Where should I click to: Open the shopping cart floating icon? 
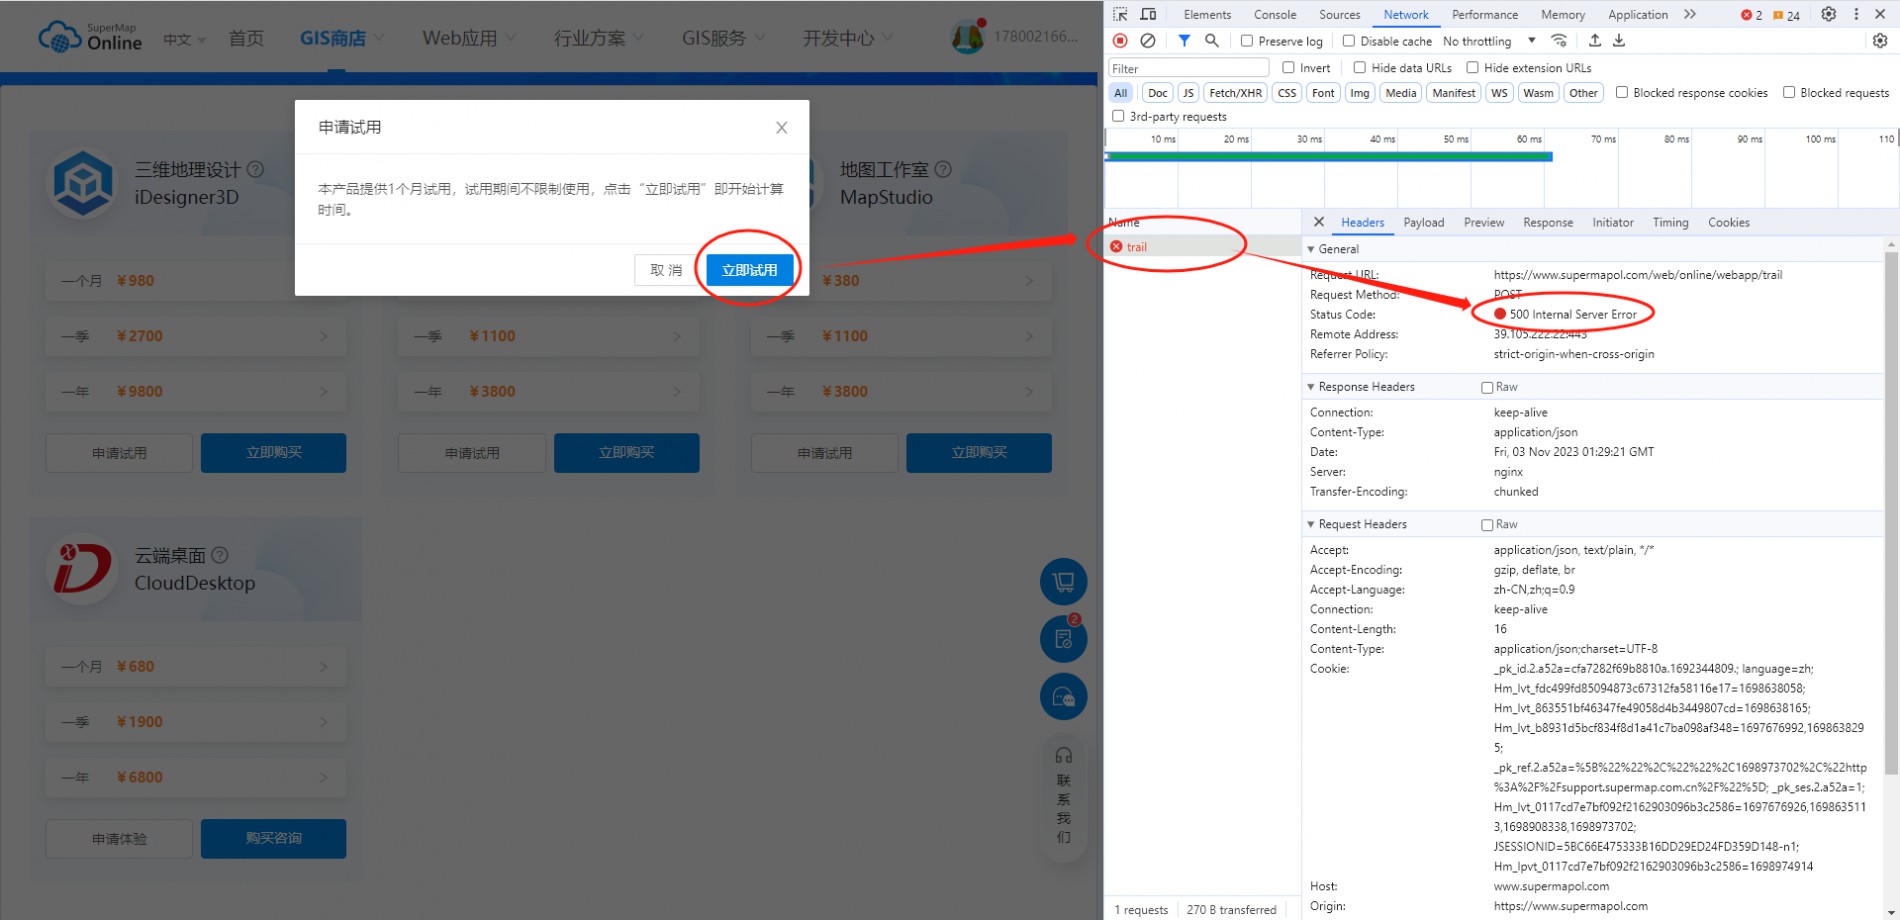point(1063,581)
